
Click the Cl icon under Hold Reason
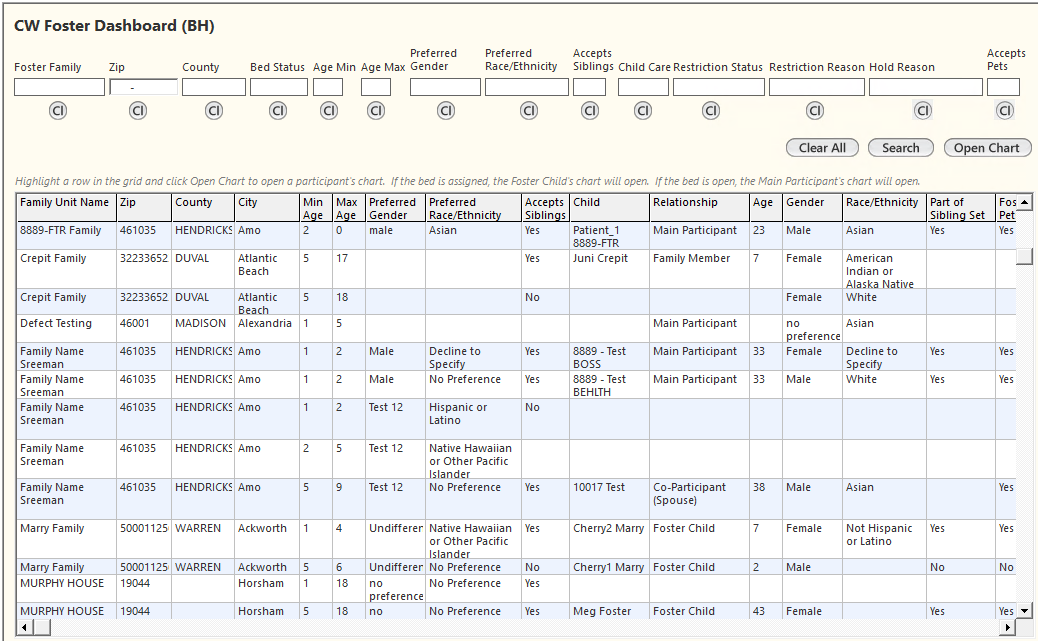click(x=923, y=111)
